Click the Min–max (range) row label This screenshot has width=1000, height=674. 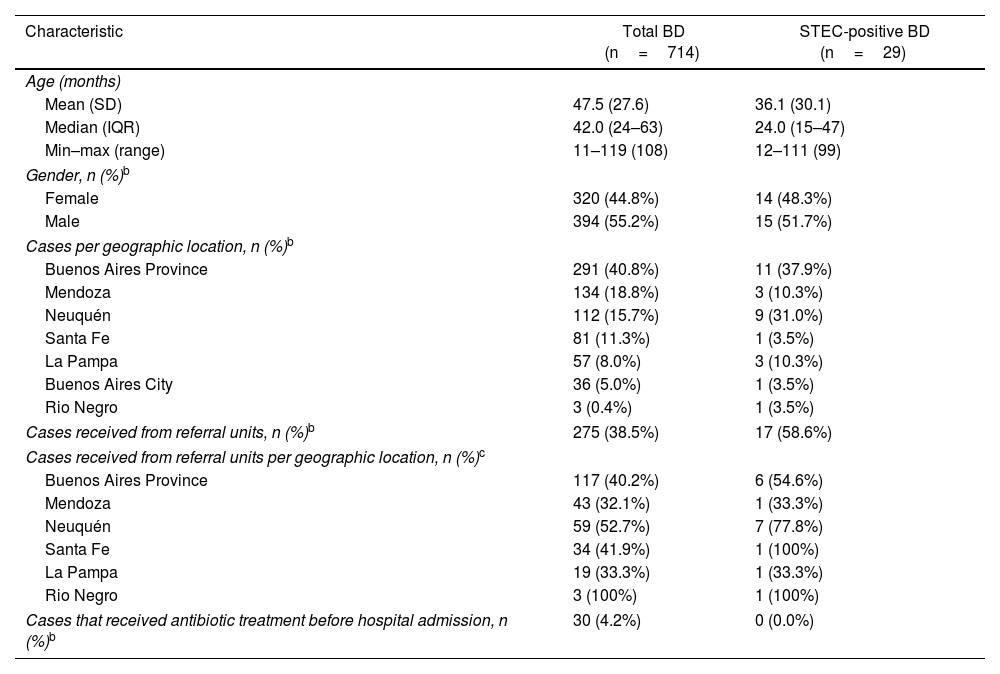coord(104,151)
